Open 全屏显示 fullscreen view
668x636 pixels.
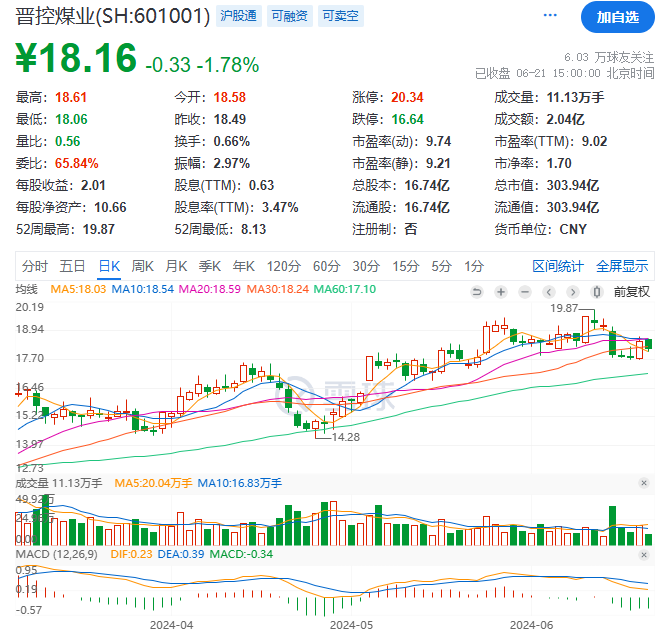point(622,266)
